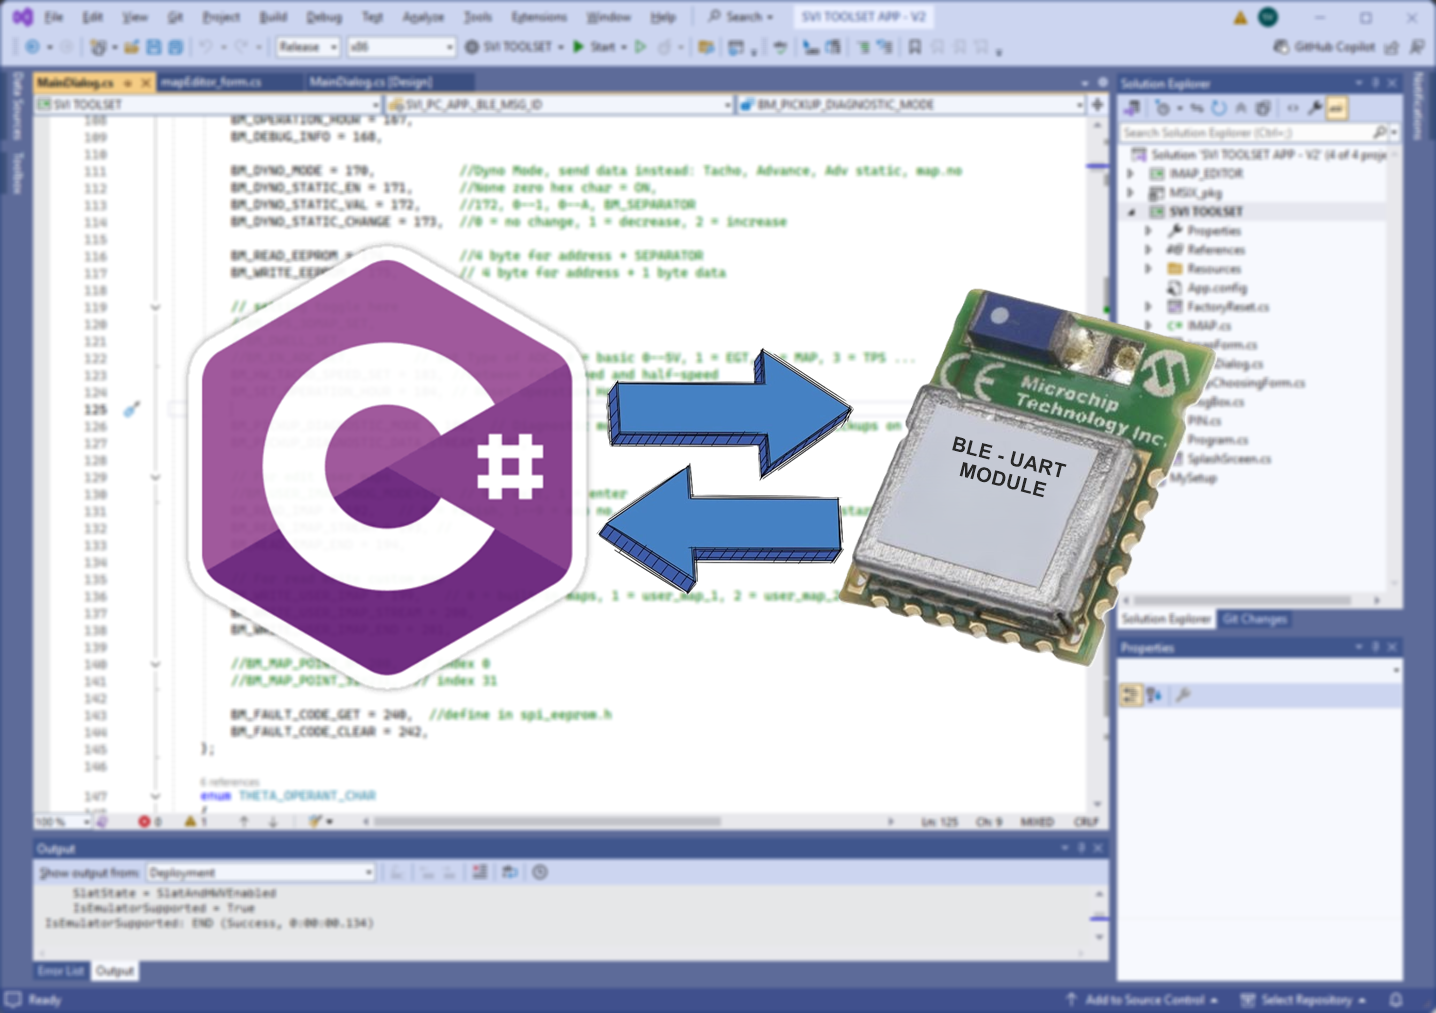
Task: Expand the IMAP_EDITOR project node
Action: 1131,174
